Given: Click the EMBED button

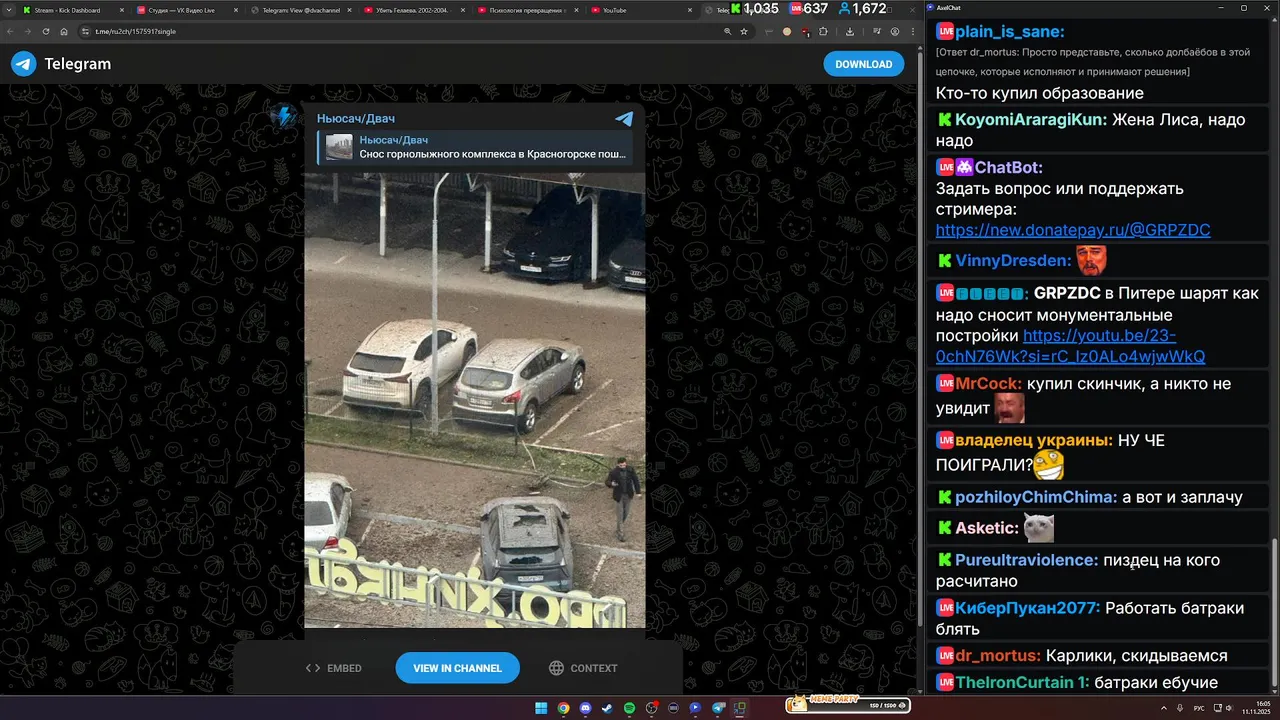Looking at the screenshot, I should point(334,668).
